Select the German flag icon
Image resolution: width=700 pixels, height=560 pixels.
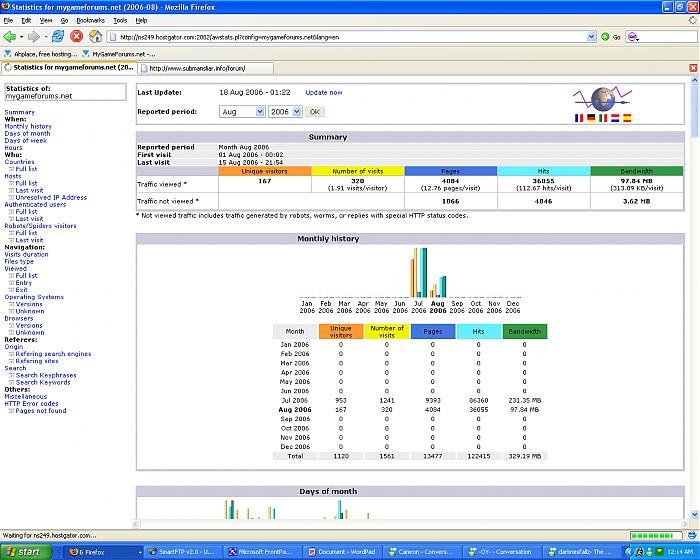(591, 117)
